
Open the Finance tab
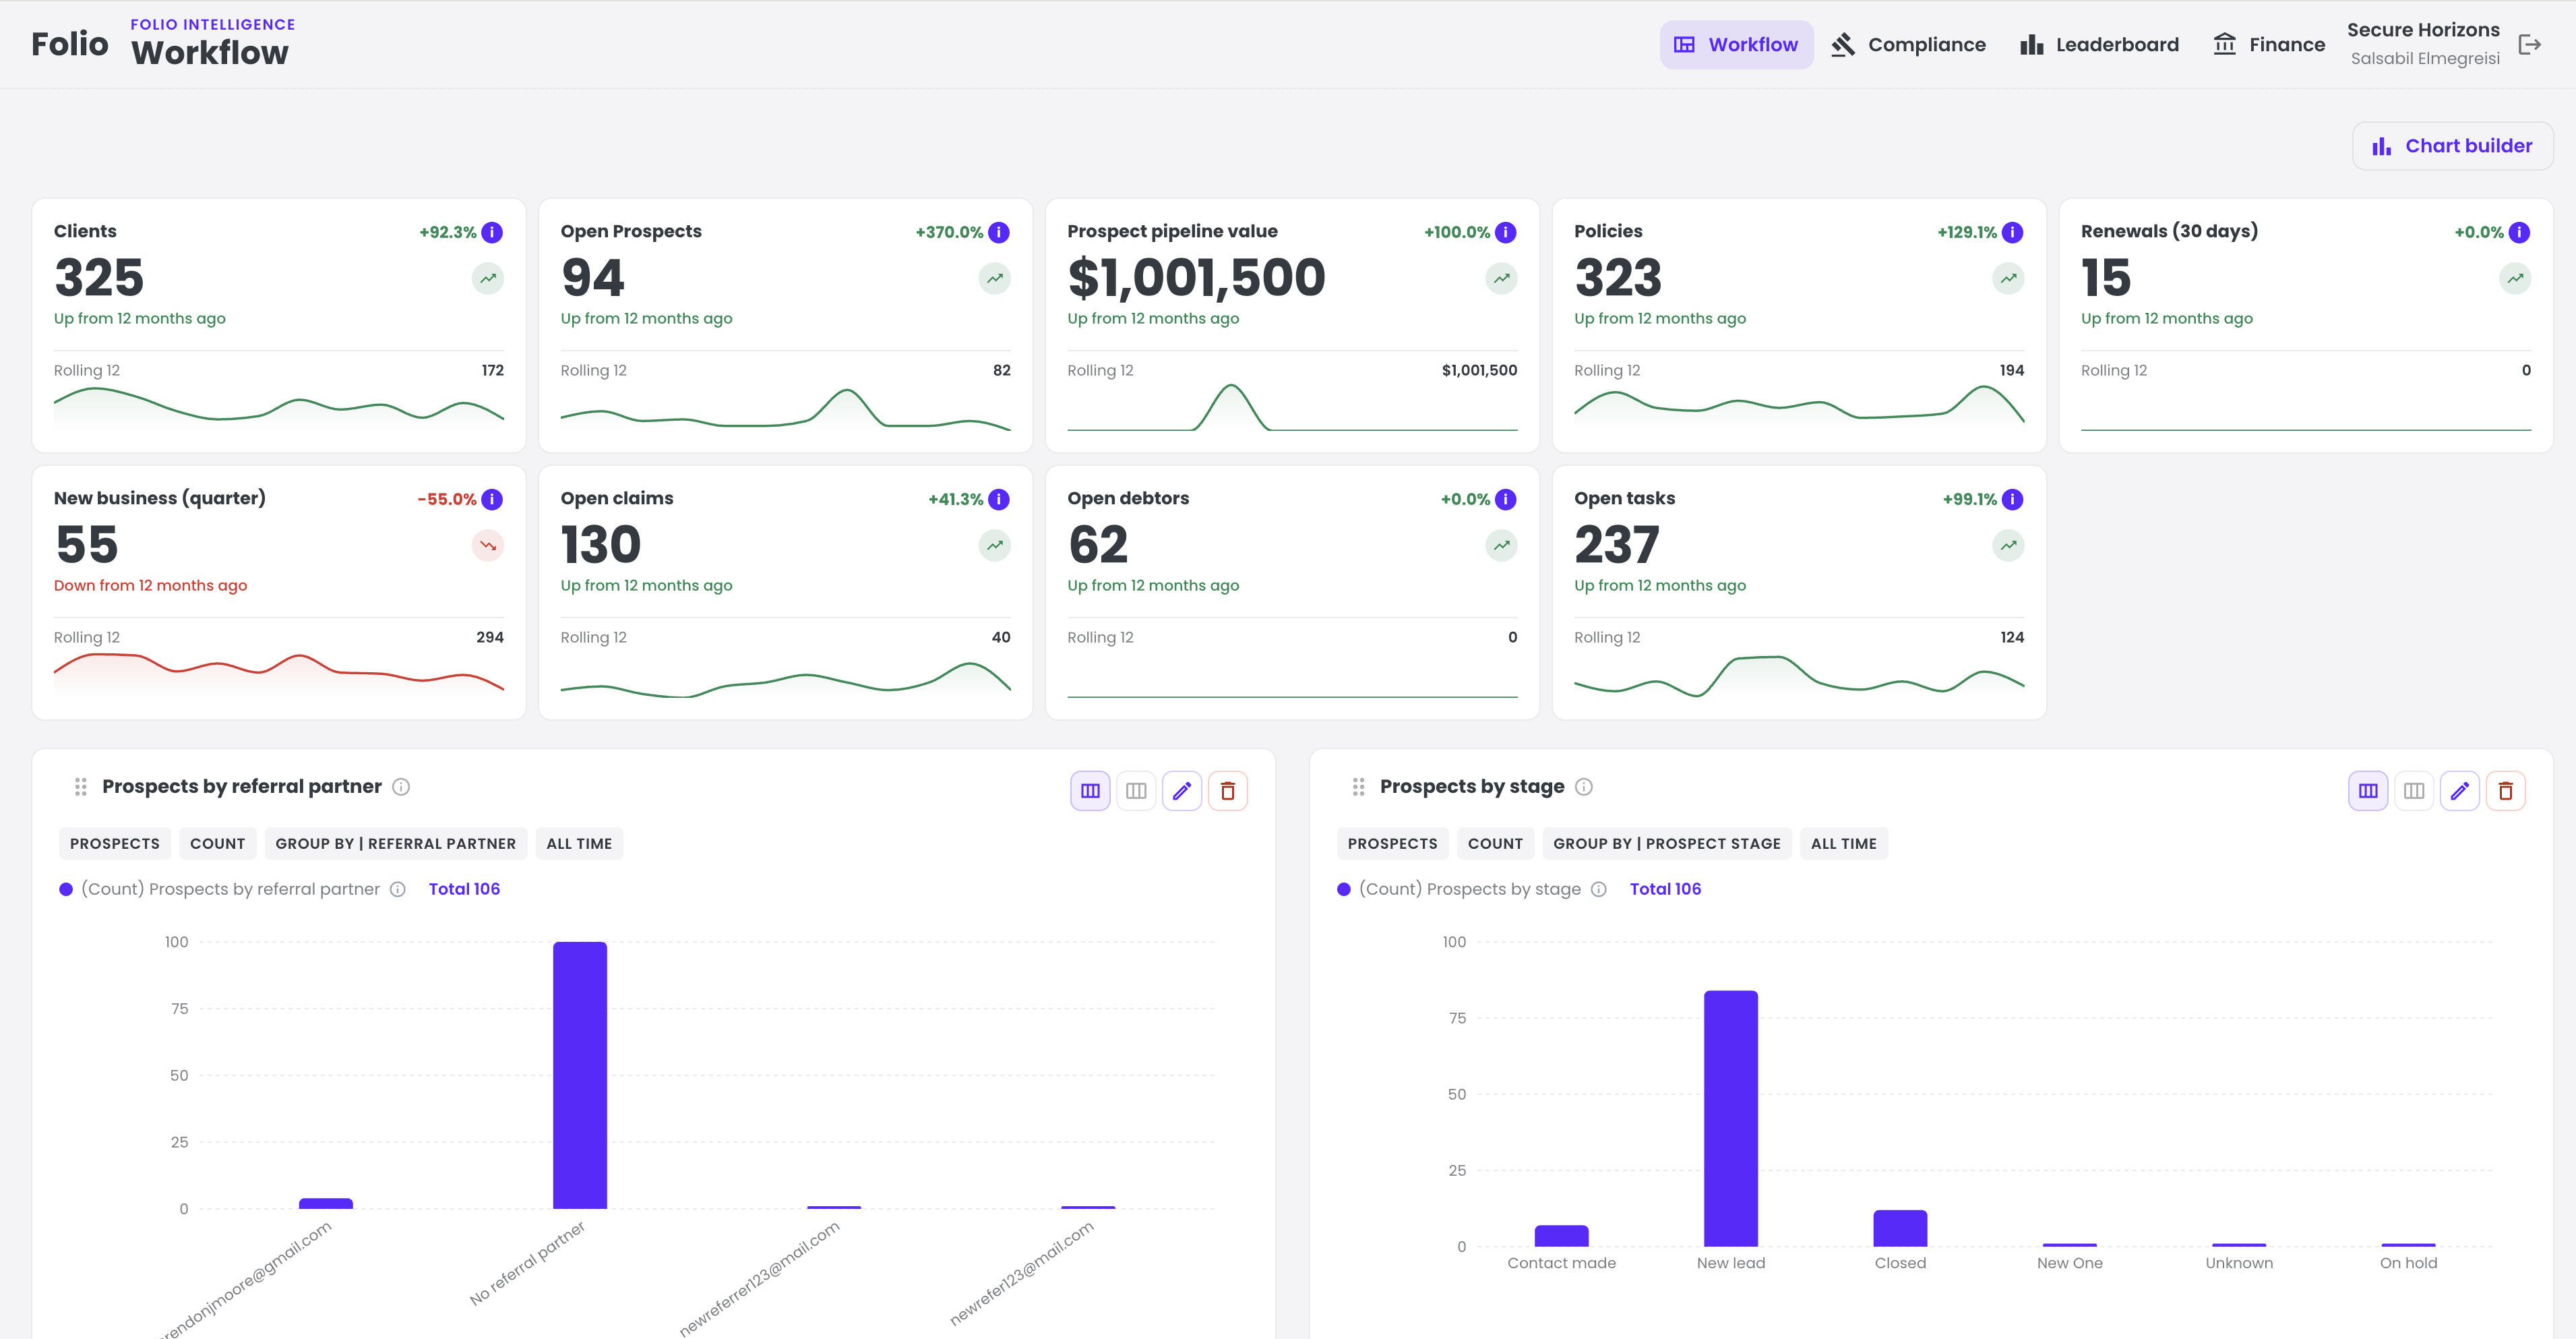(x=2268, y=44)
